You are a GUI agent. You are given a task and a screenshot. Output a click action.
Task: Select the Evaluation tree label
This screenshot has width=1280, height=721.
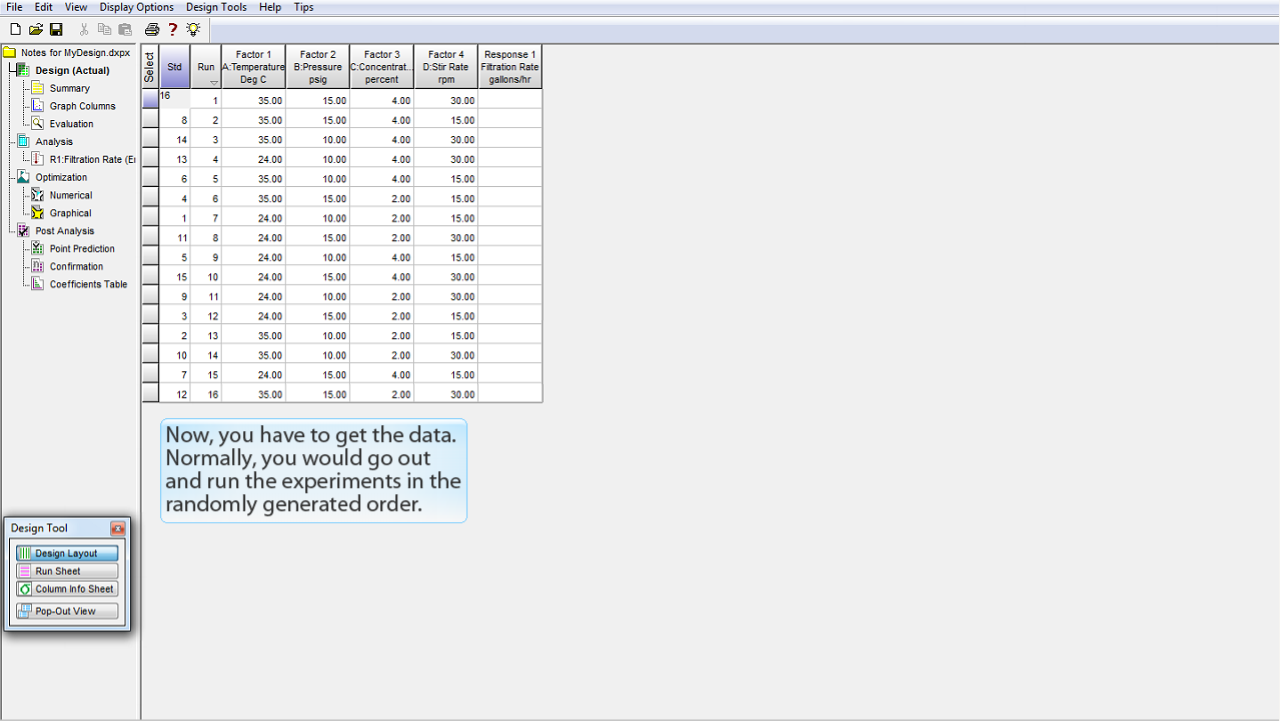pos(72,124)
